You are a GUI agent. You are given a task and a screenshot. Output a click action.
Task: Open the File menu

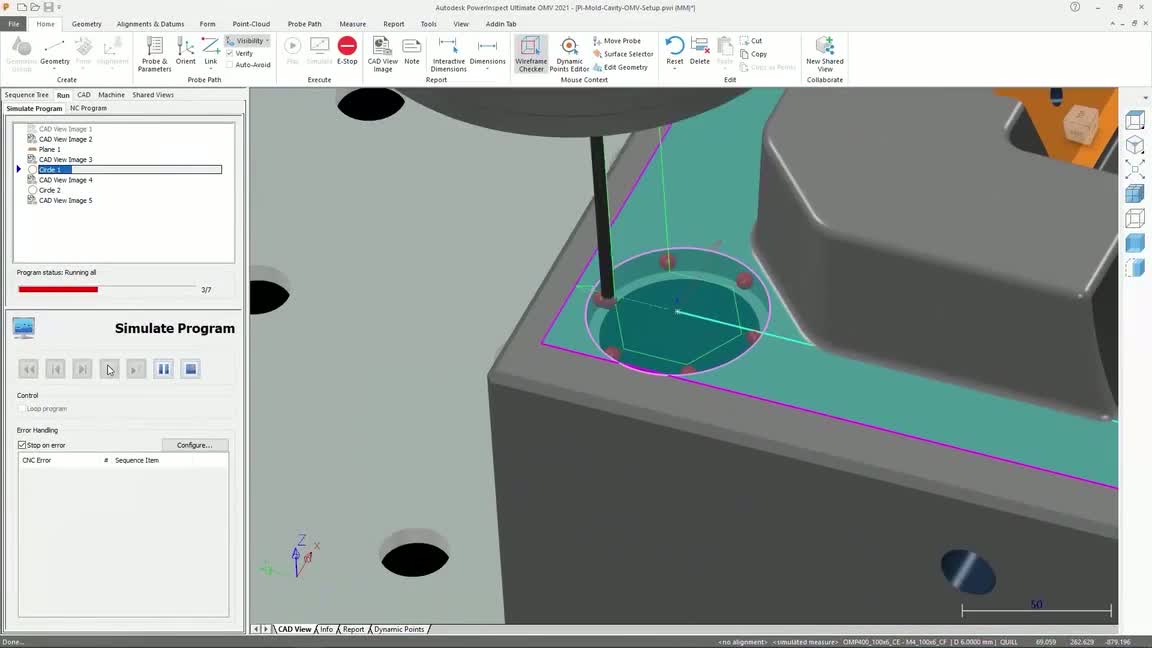click(x=14, y=24)
